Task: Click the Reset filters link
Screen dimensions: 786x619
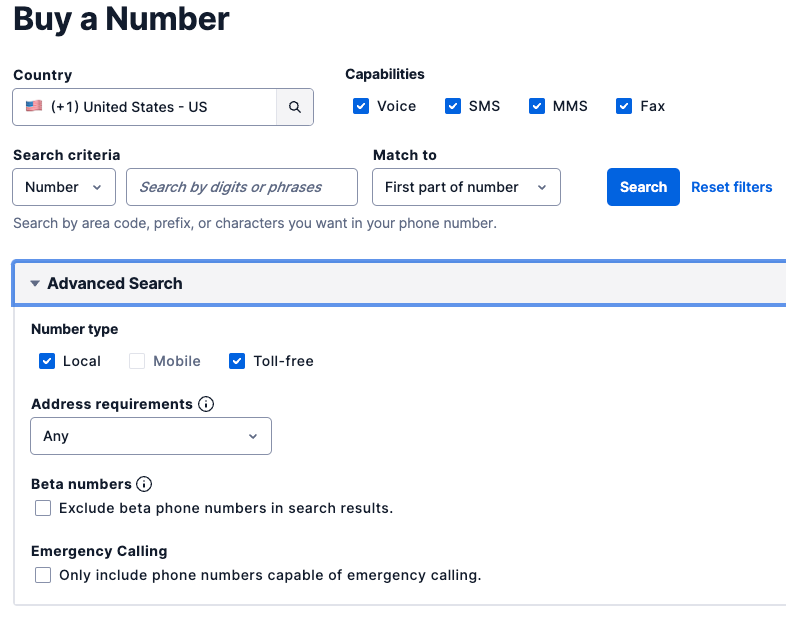Action: [731, 187]
